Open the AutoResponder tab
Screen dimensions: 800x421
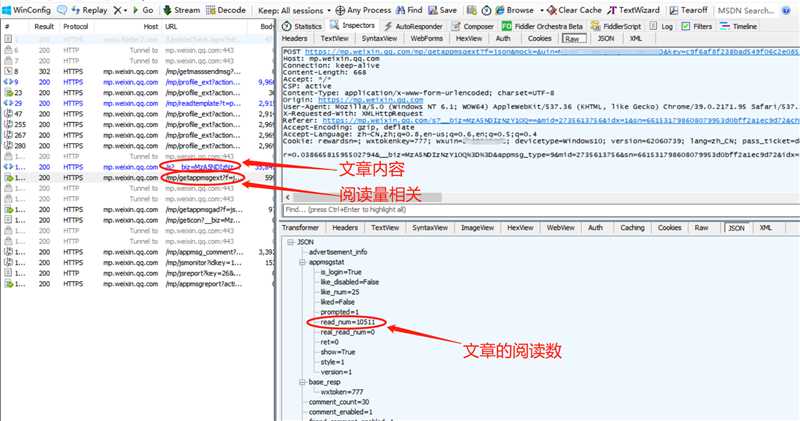click(x=414, y=26)
